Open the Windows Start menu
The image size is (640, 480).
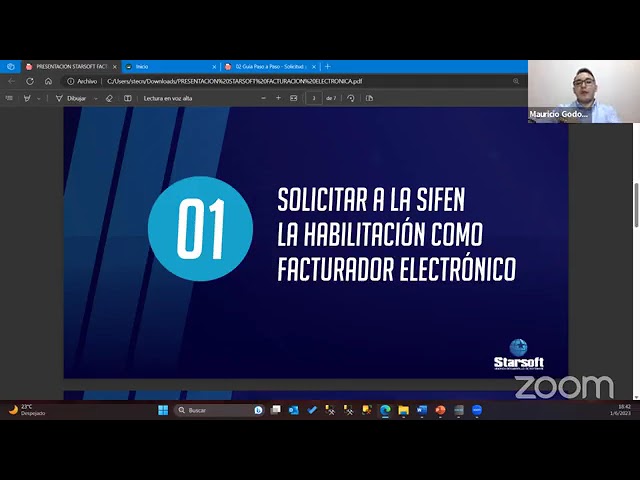click(x=163, y=410)
